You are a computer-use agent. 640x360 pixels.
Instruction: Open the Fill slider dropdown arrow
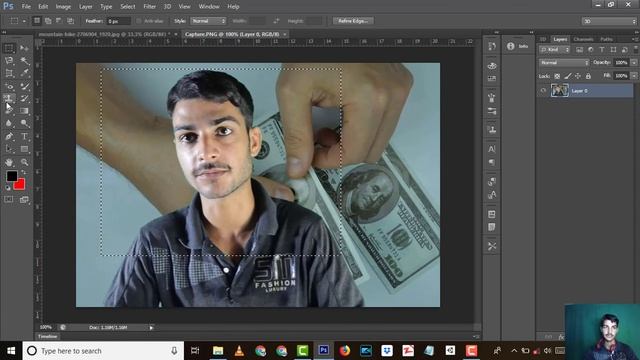pyautogui.click(x=634, y=76)
